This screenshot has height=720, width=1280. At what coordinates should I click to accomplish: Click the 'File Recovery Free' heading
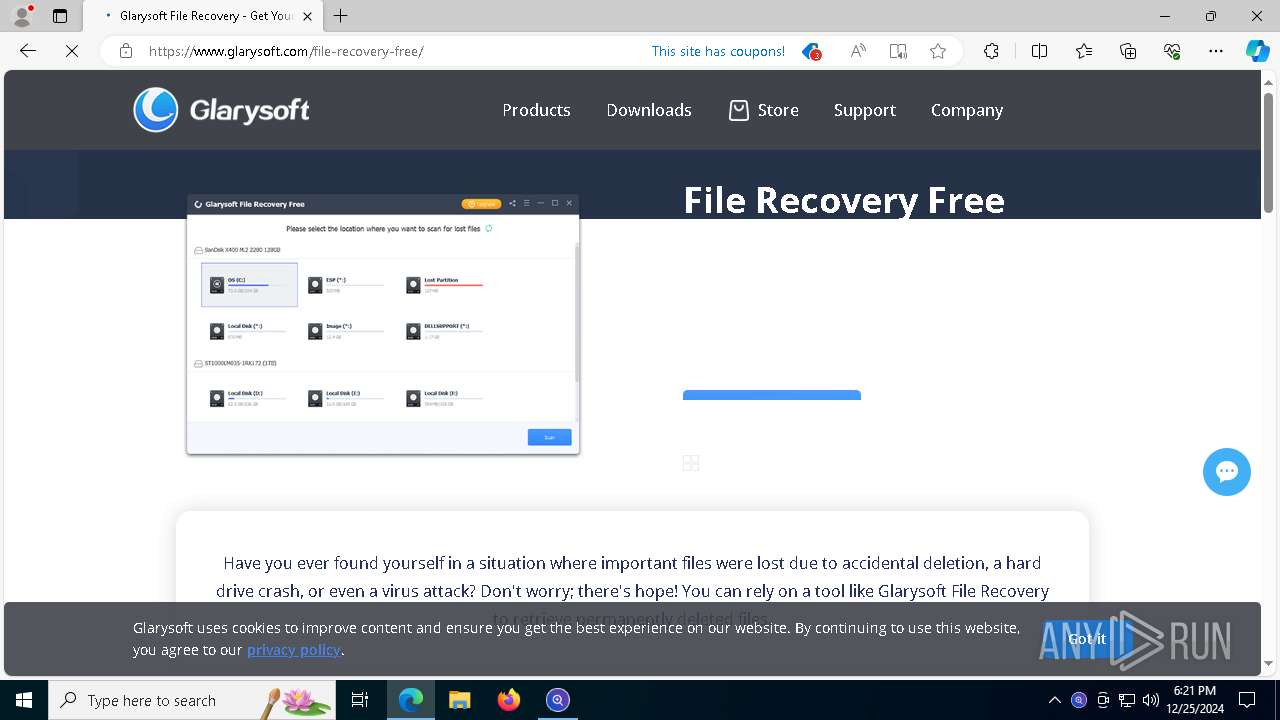point(844,200)
